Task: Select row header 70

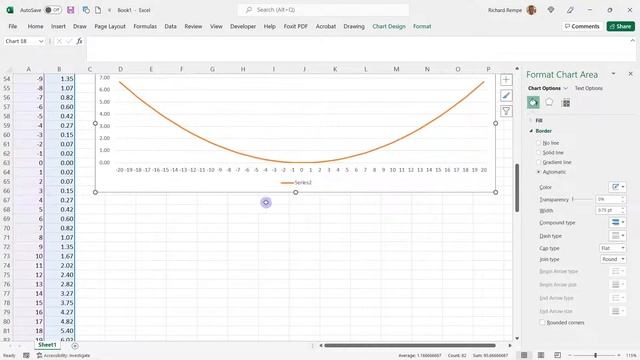Action: pos(7,228)
